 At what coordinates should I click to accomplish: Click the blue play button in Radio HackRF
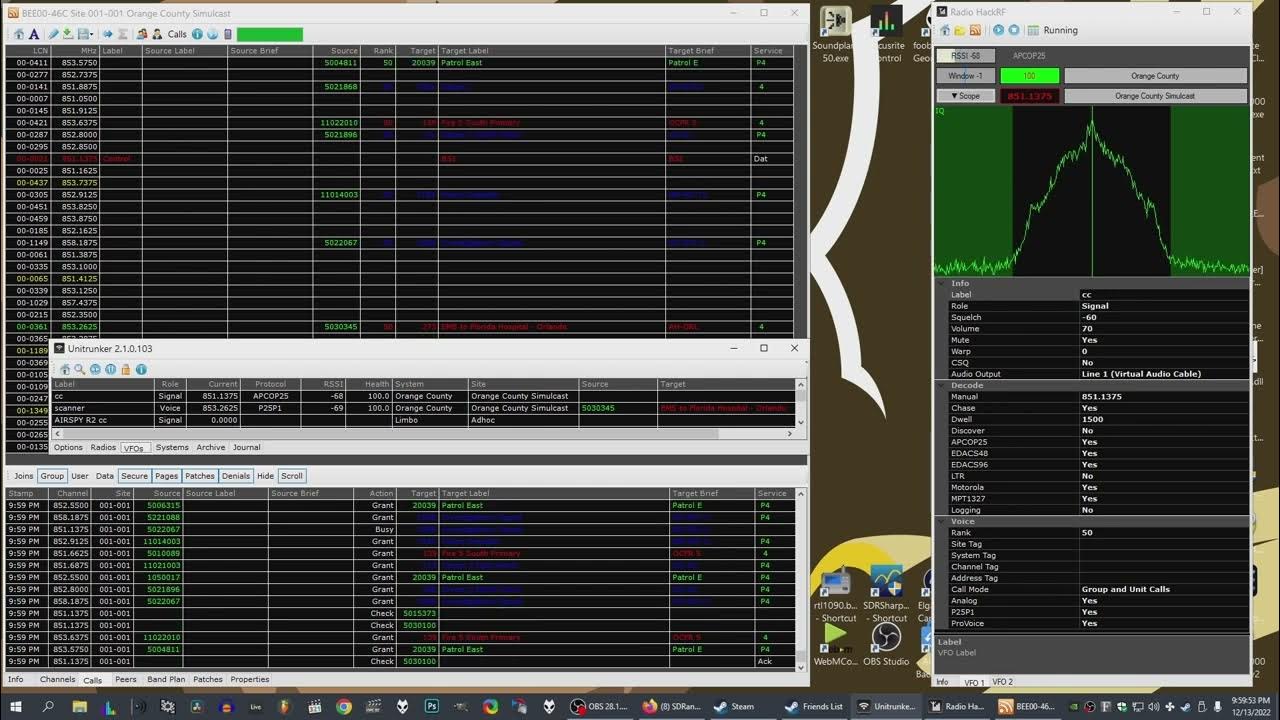point(998,30)
